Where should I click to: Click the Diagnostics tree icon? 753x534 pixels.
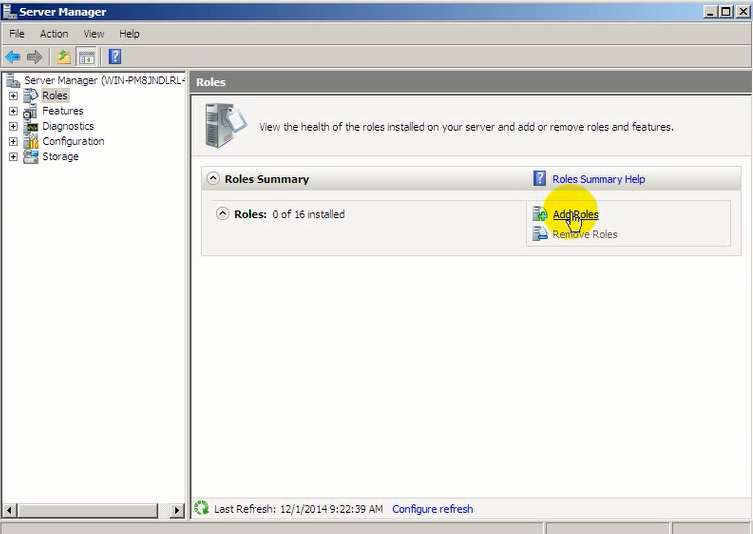[32, 127]
